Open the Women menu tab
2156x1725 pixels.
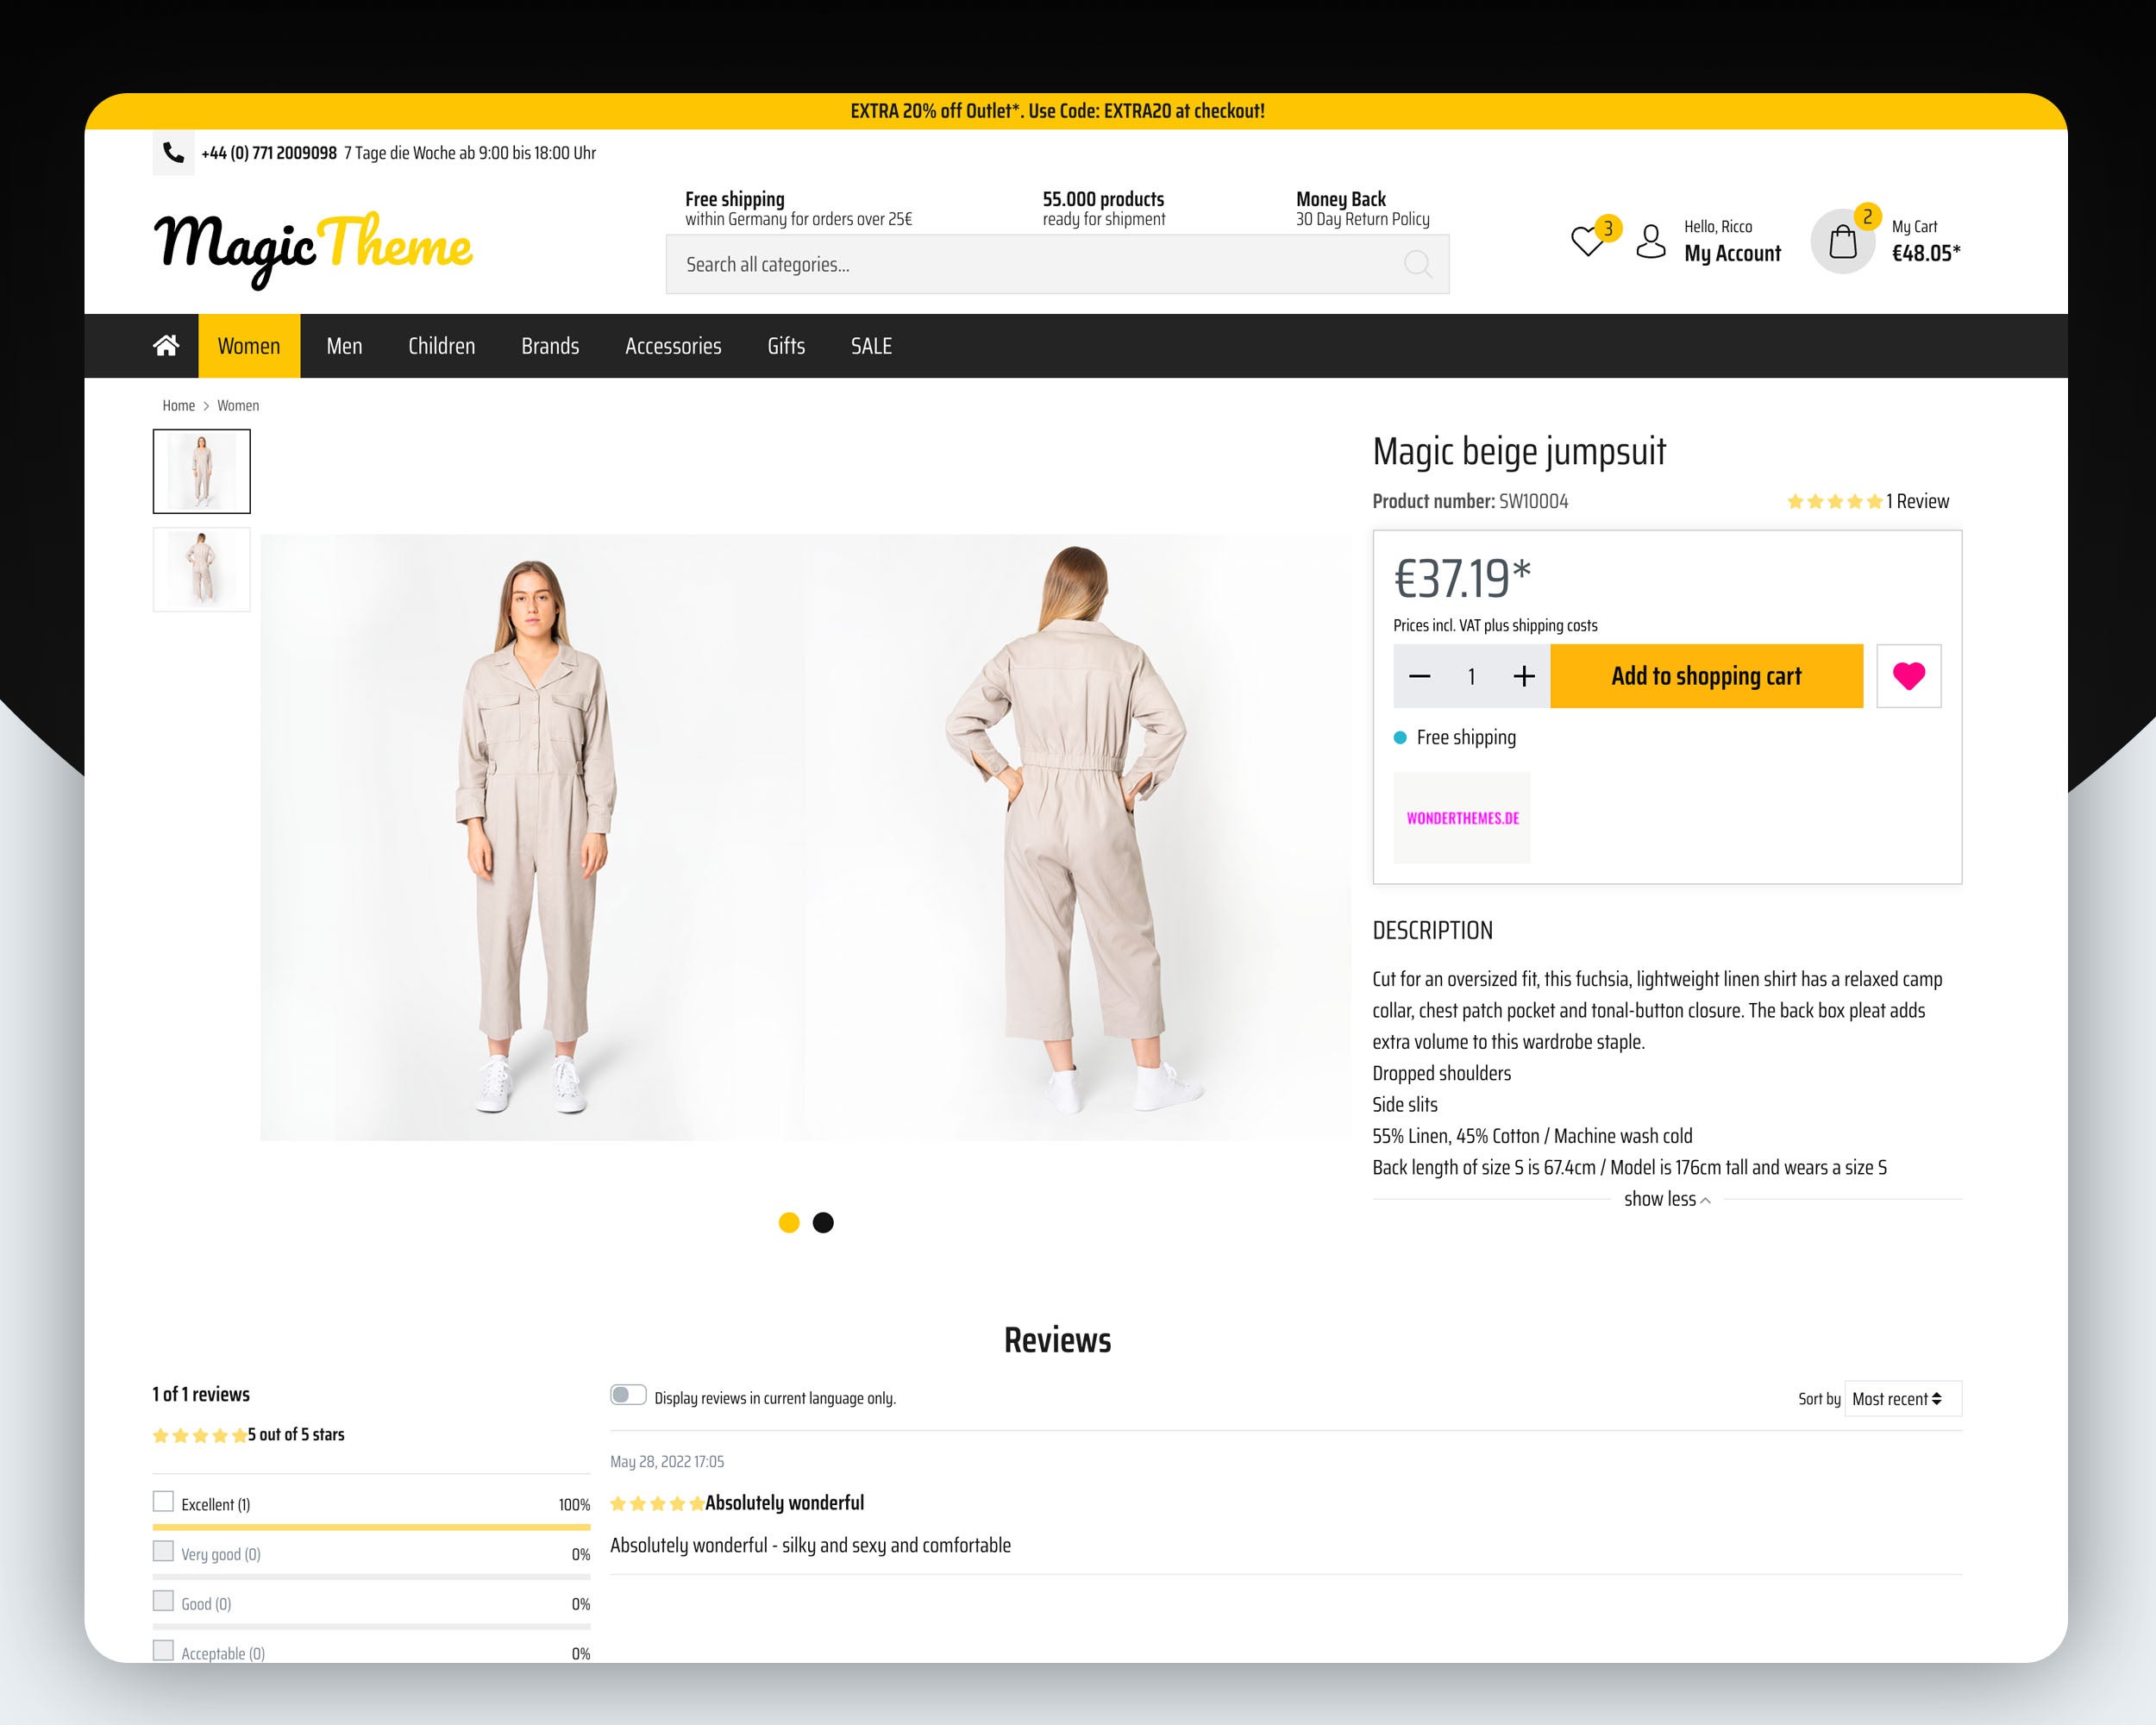coord(249,346)
